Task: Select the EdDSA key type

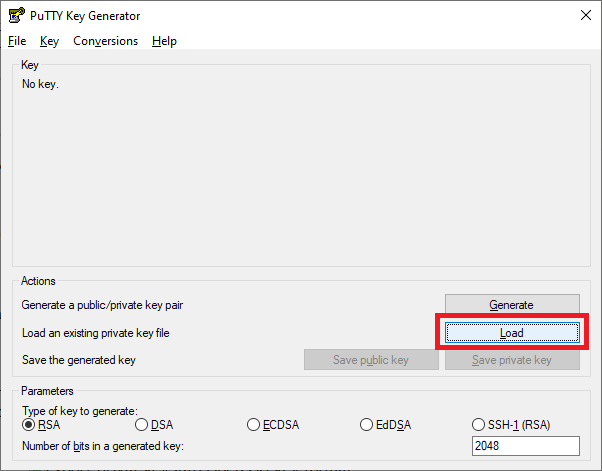Action: [385, 425]
